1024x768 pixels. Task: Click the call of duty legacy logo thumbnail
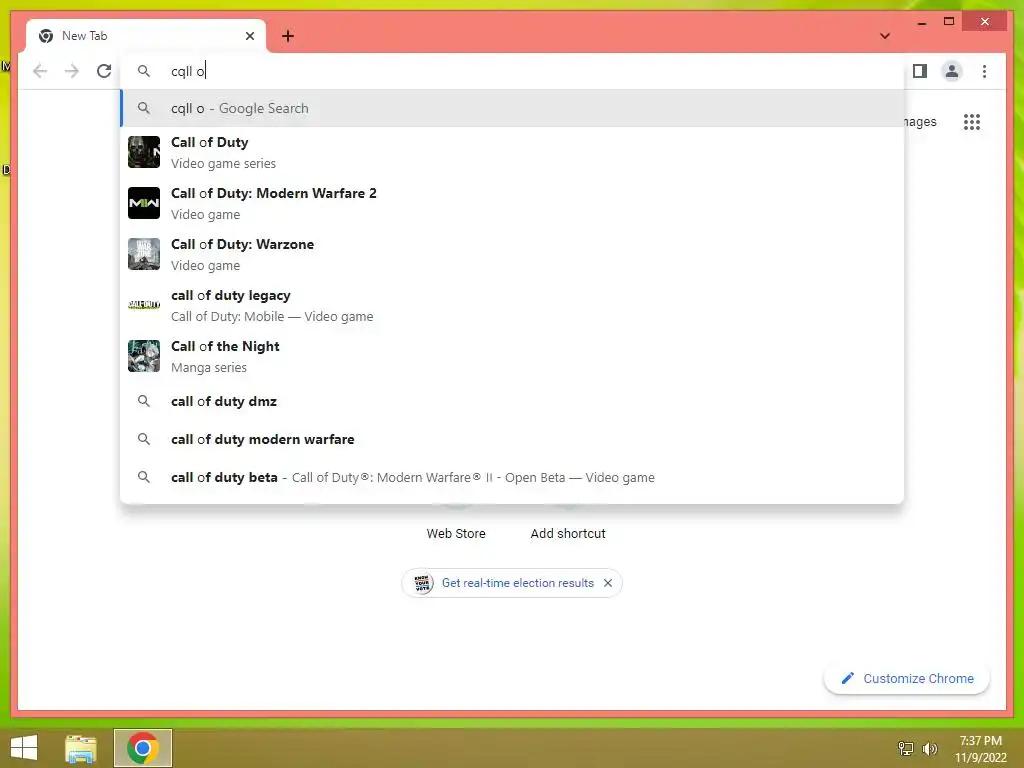pyautogui.click(x=144, y=305)
